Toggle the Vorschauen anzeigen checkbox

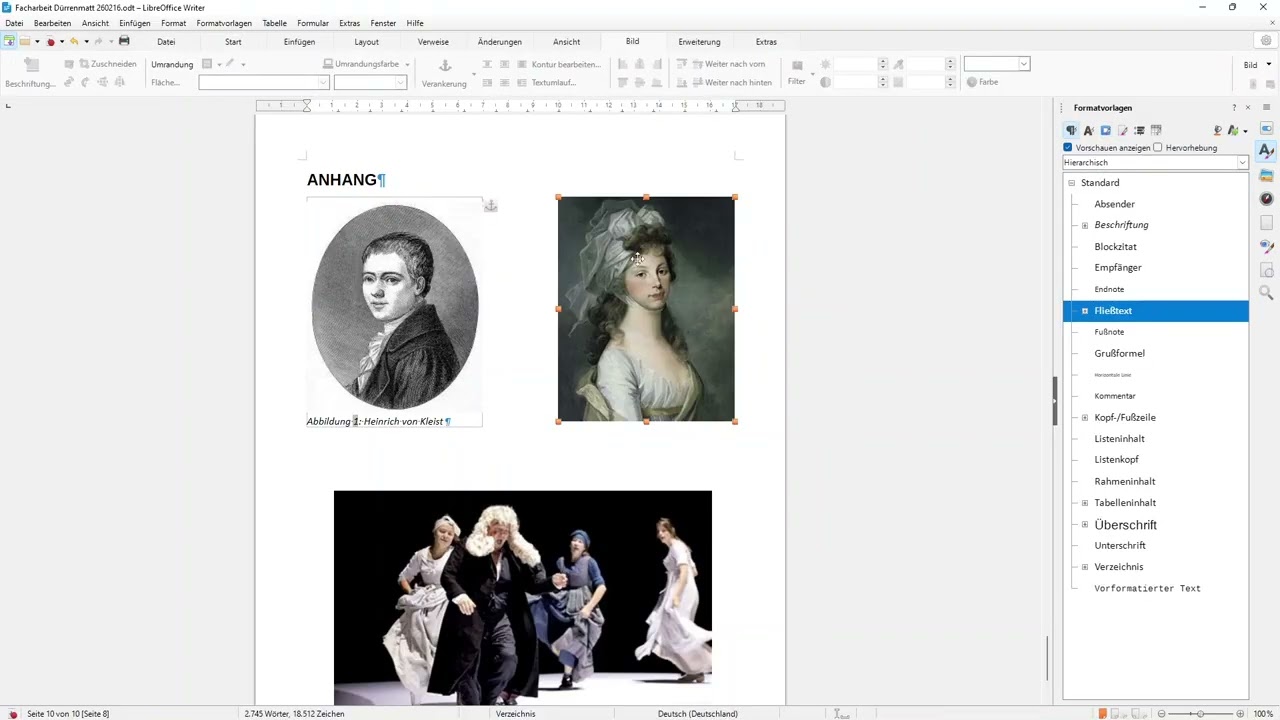point(1068,147)
